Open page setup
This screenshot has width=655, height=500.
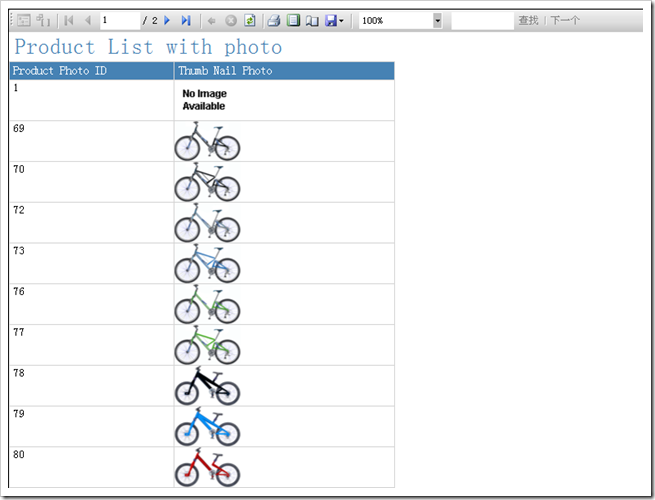pyautogui.click(x=312, y=20)
